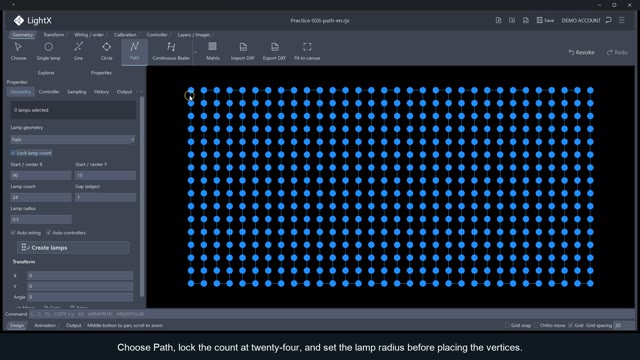This screenshot has height=360, width=640.
Task: Toggle the Auto controllers checkbox
Action: (49, 233)
